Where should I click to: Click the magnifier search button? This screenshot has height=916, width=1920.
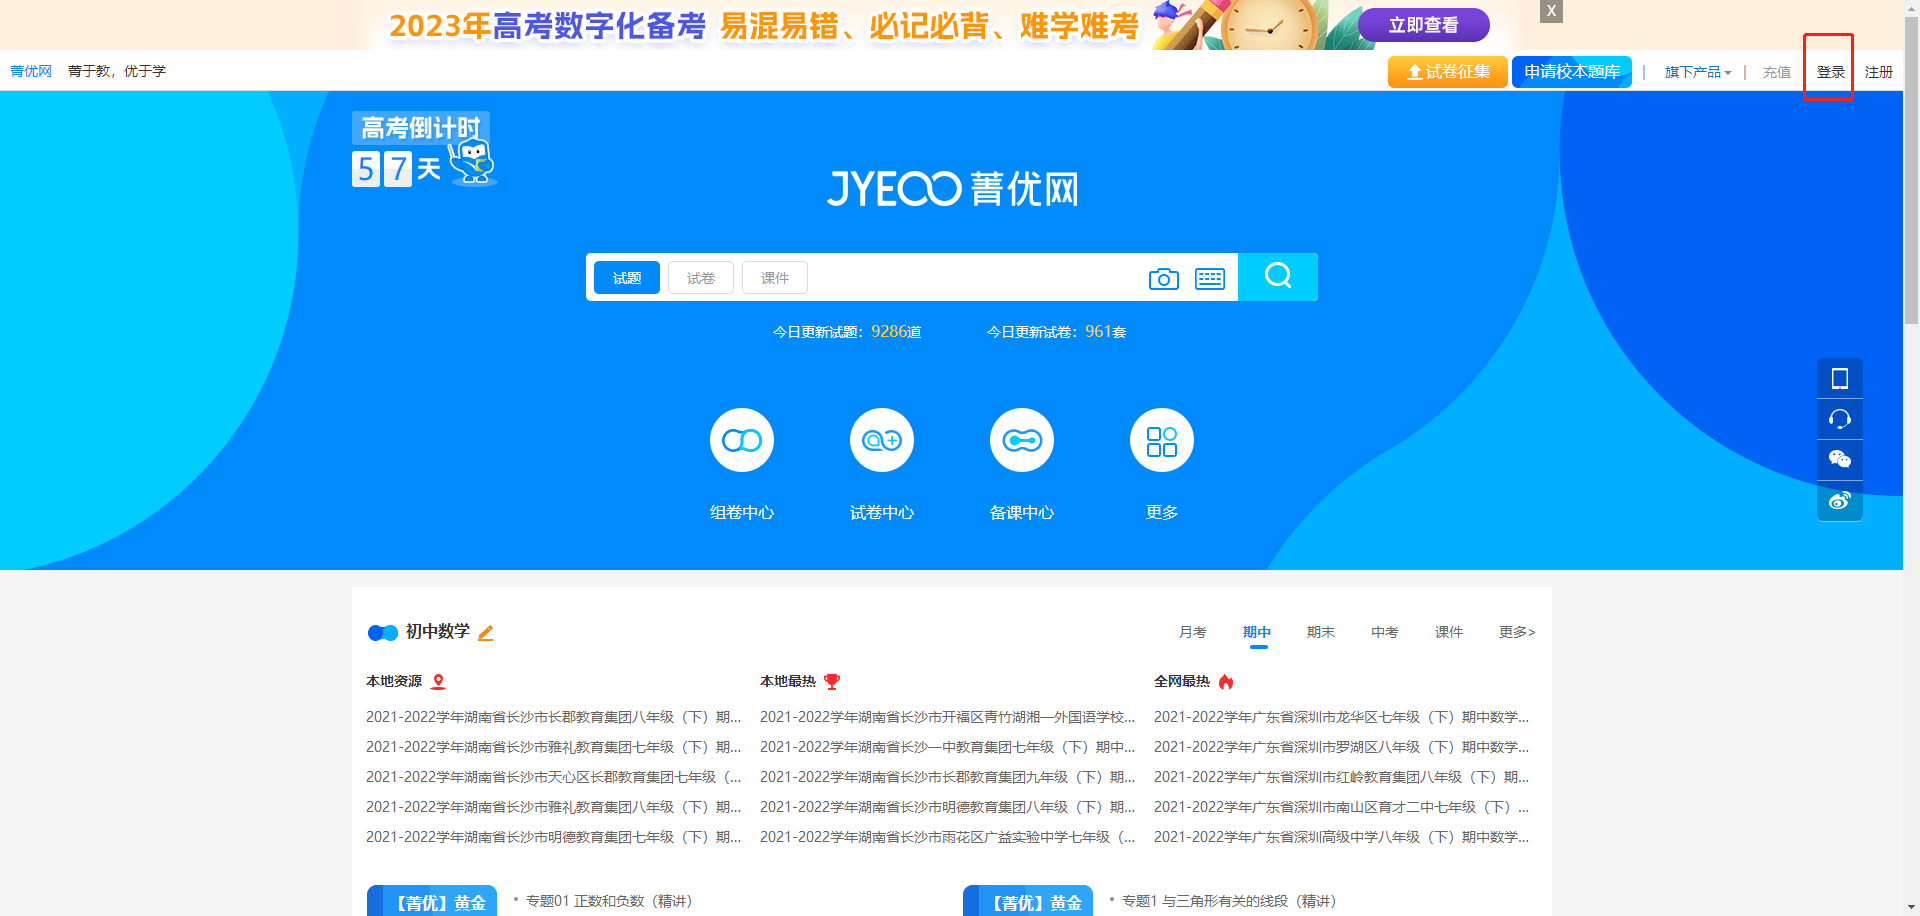1277,276
